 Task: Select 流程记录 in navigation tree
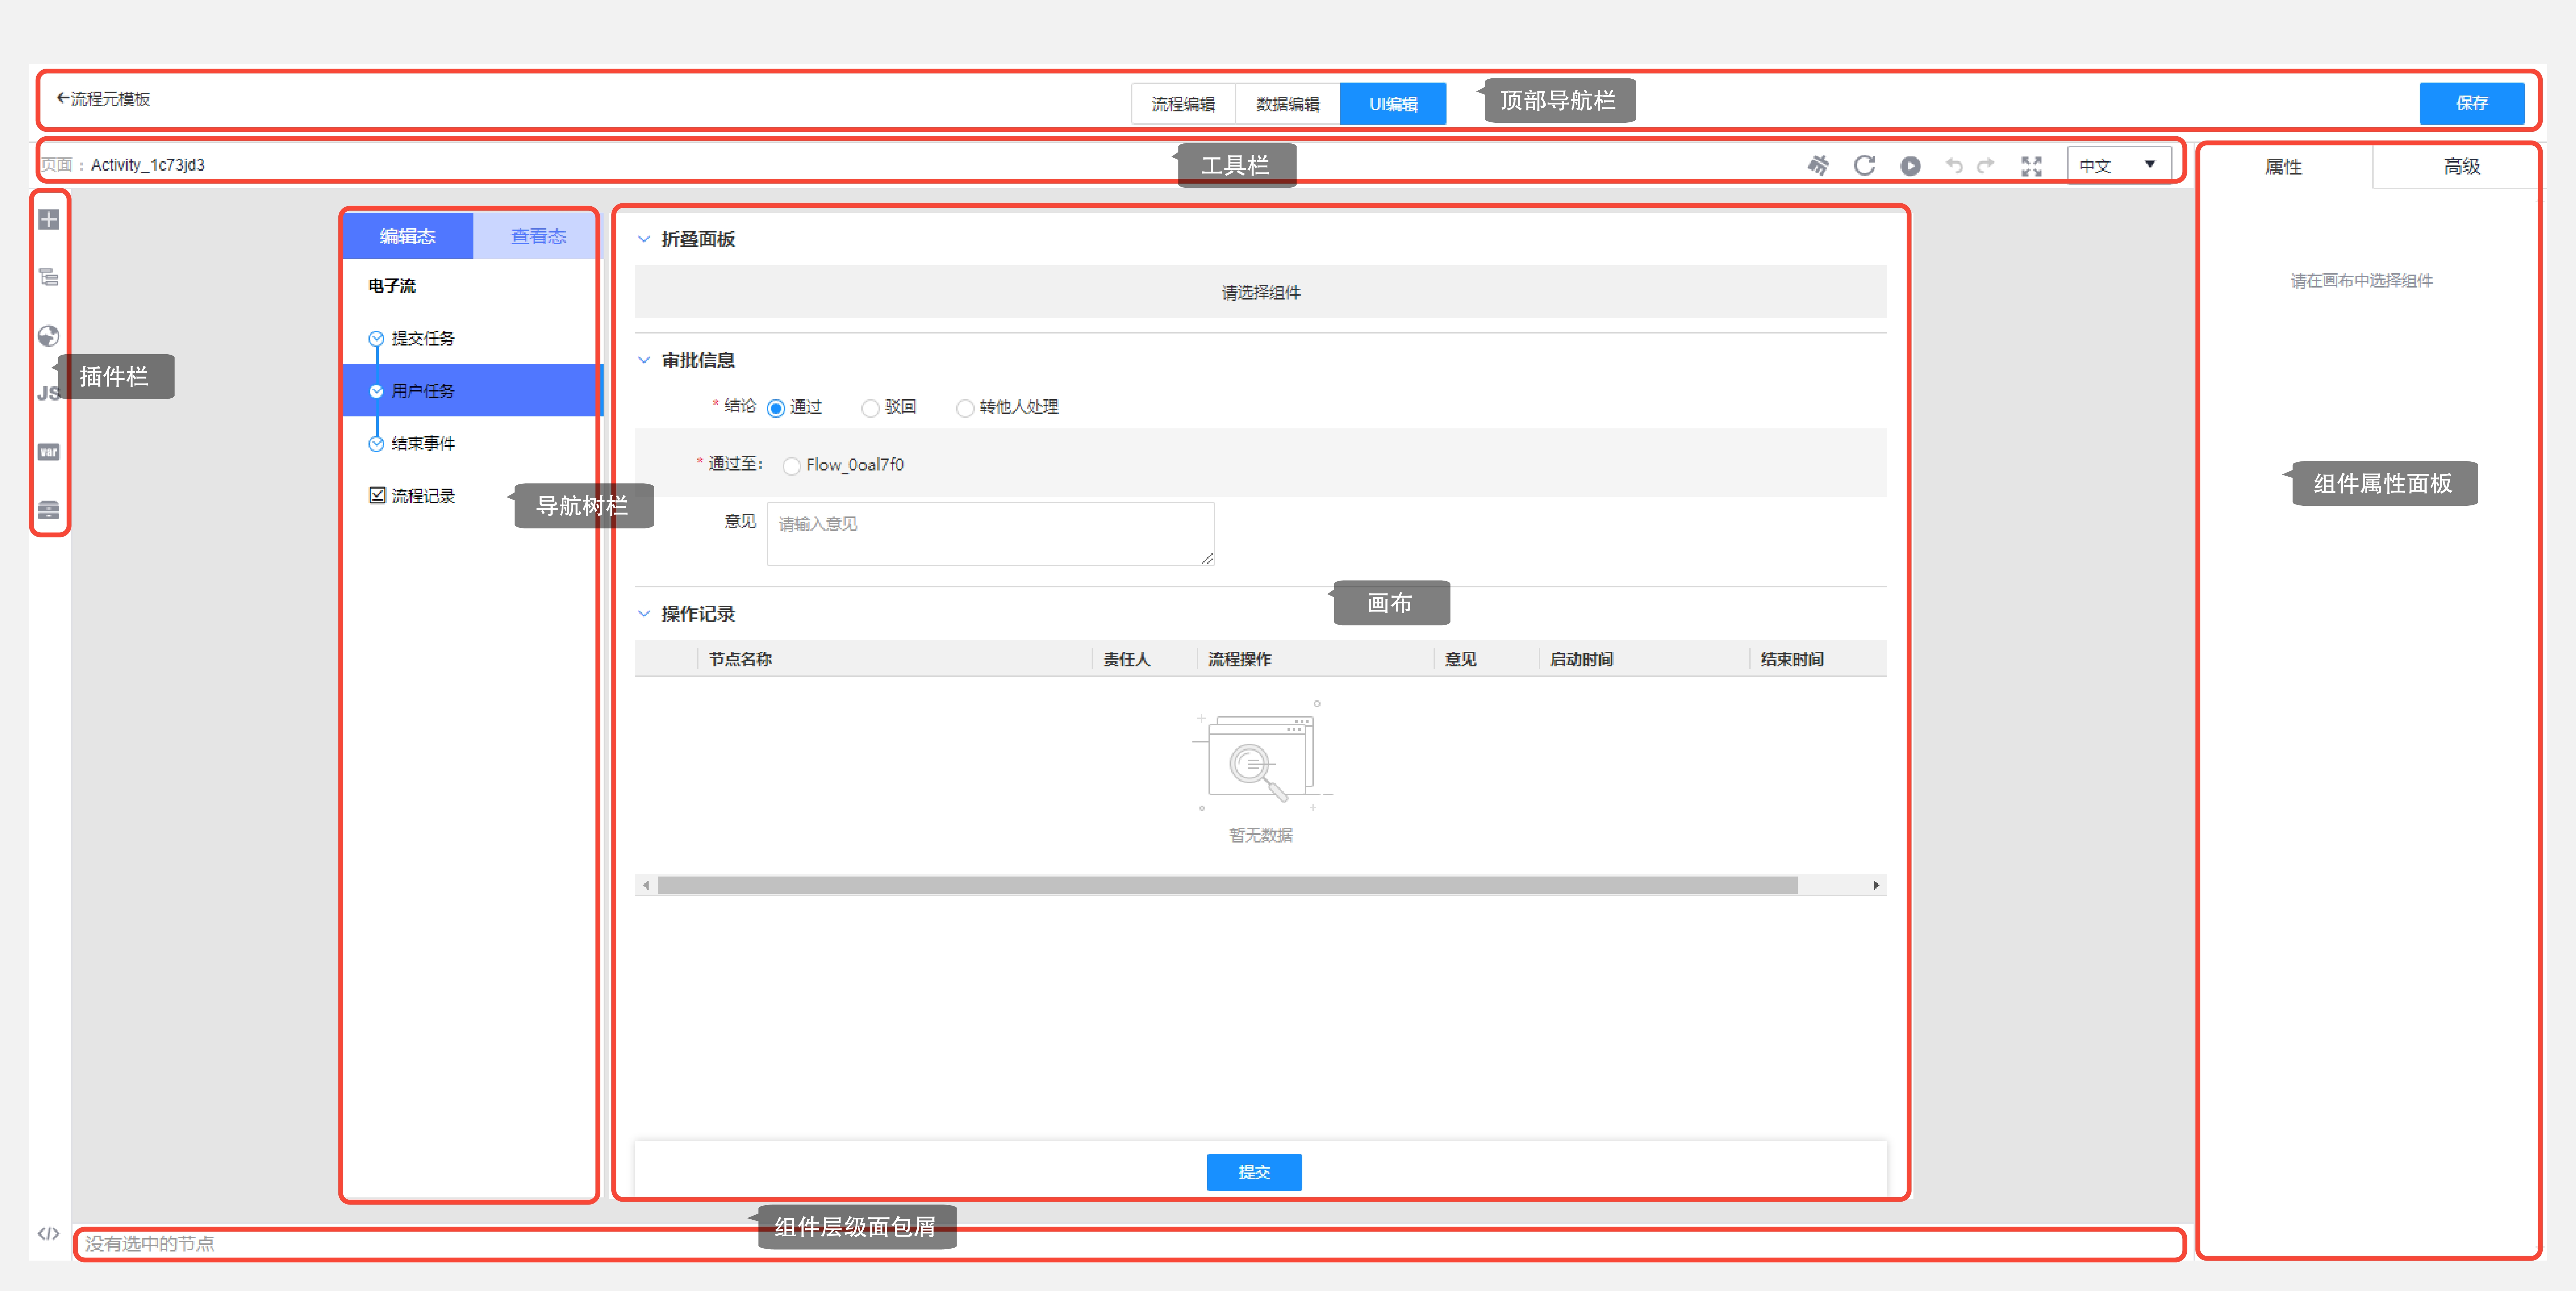(x=423, y=496)
